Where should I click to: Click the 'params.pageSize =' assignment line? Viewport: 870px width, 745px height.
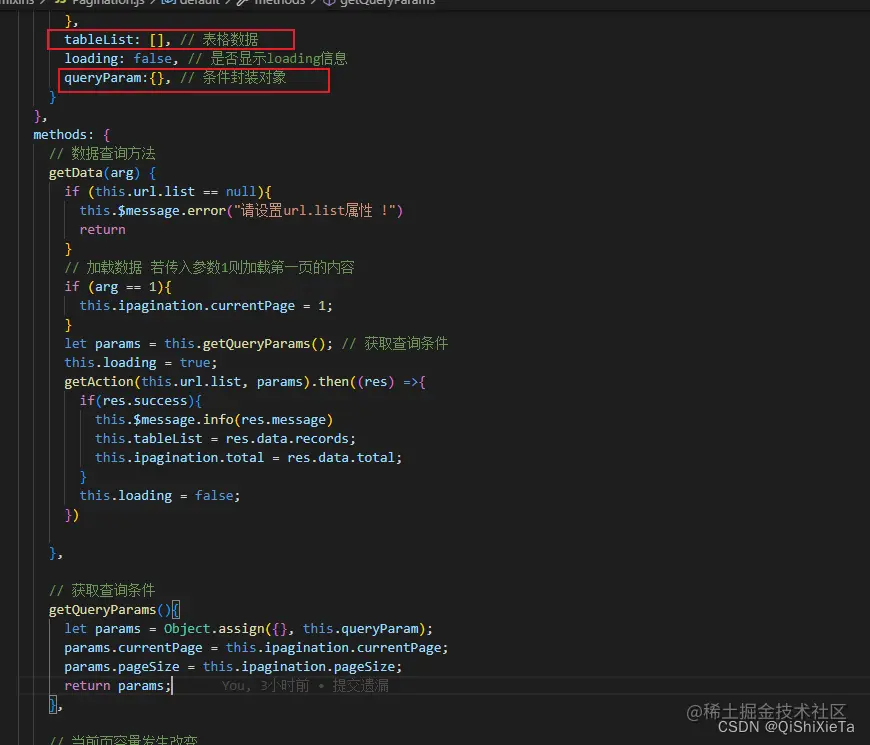[233, 666]
